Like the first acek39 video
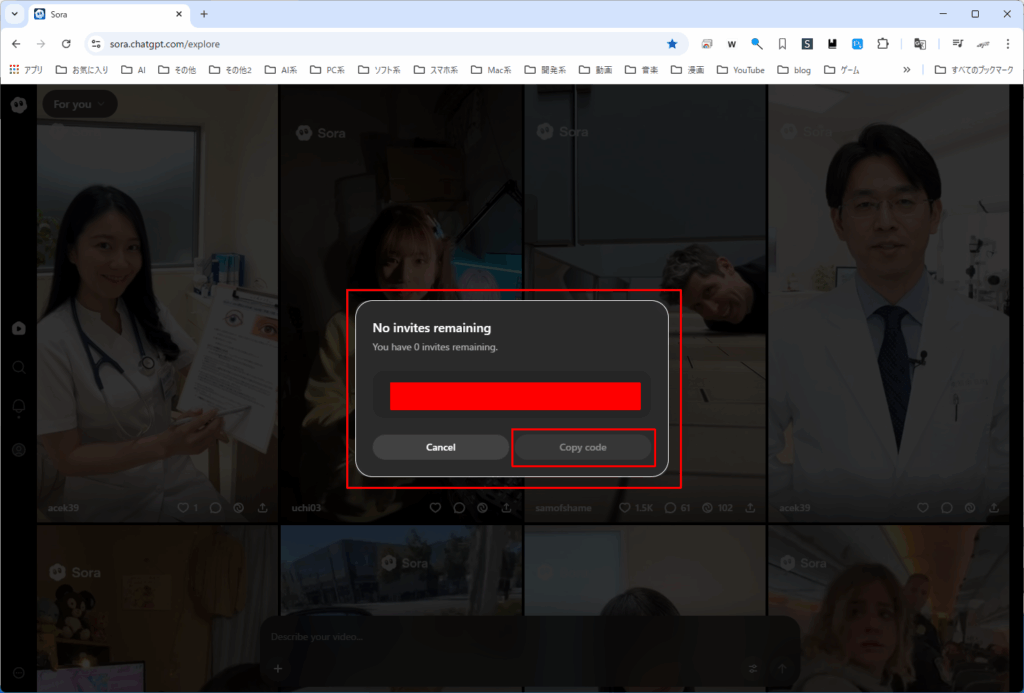The height and width of the screenshot is (693, 1024). coord(183,508)
